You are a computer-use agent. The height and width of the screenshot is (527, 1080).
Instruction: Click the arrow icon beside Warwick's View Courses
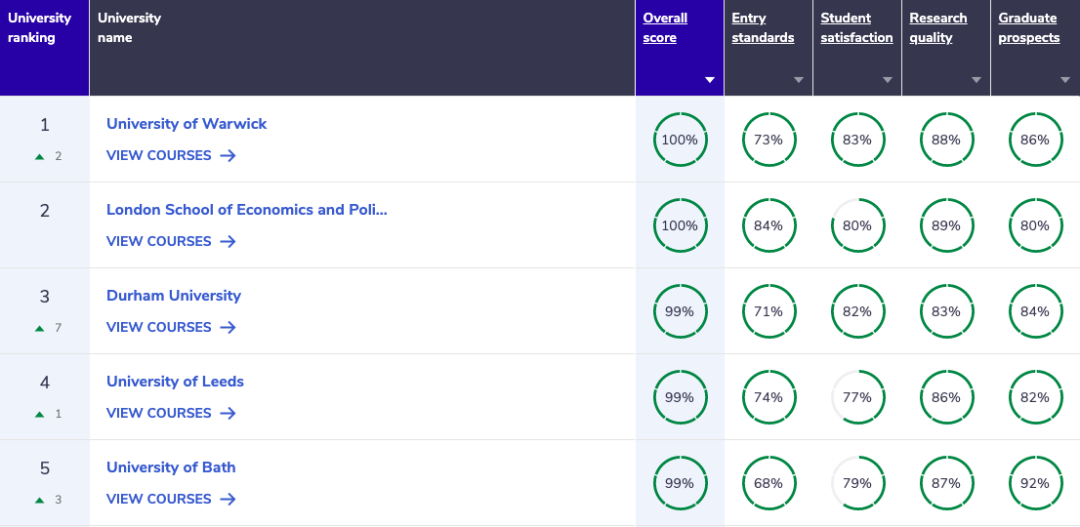pos(228,156)
